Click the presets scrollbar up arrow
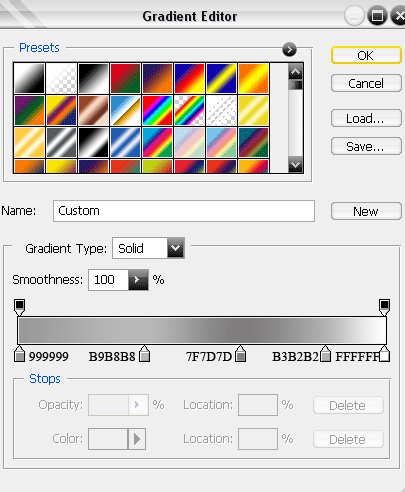This screenshot has width=405, height=492. click(x=295, y=72)
